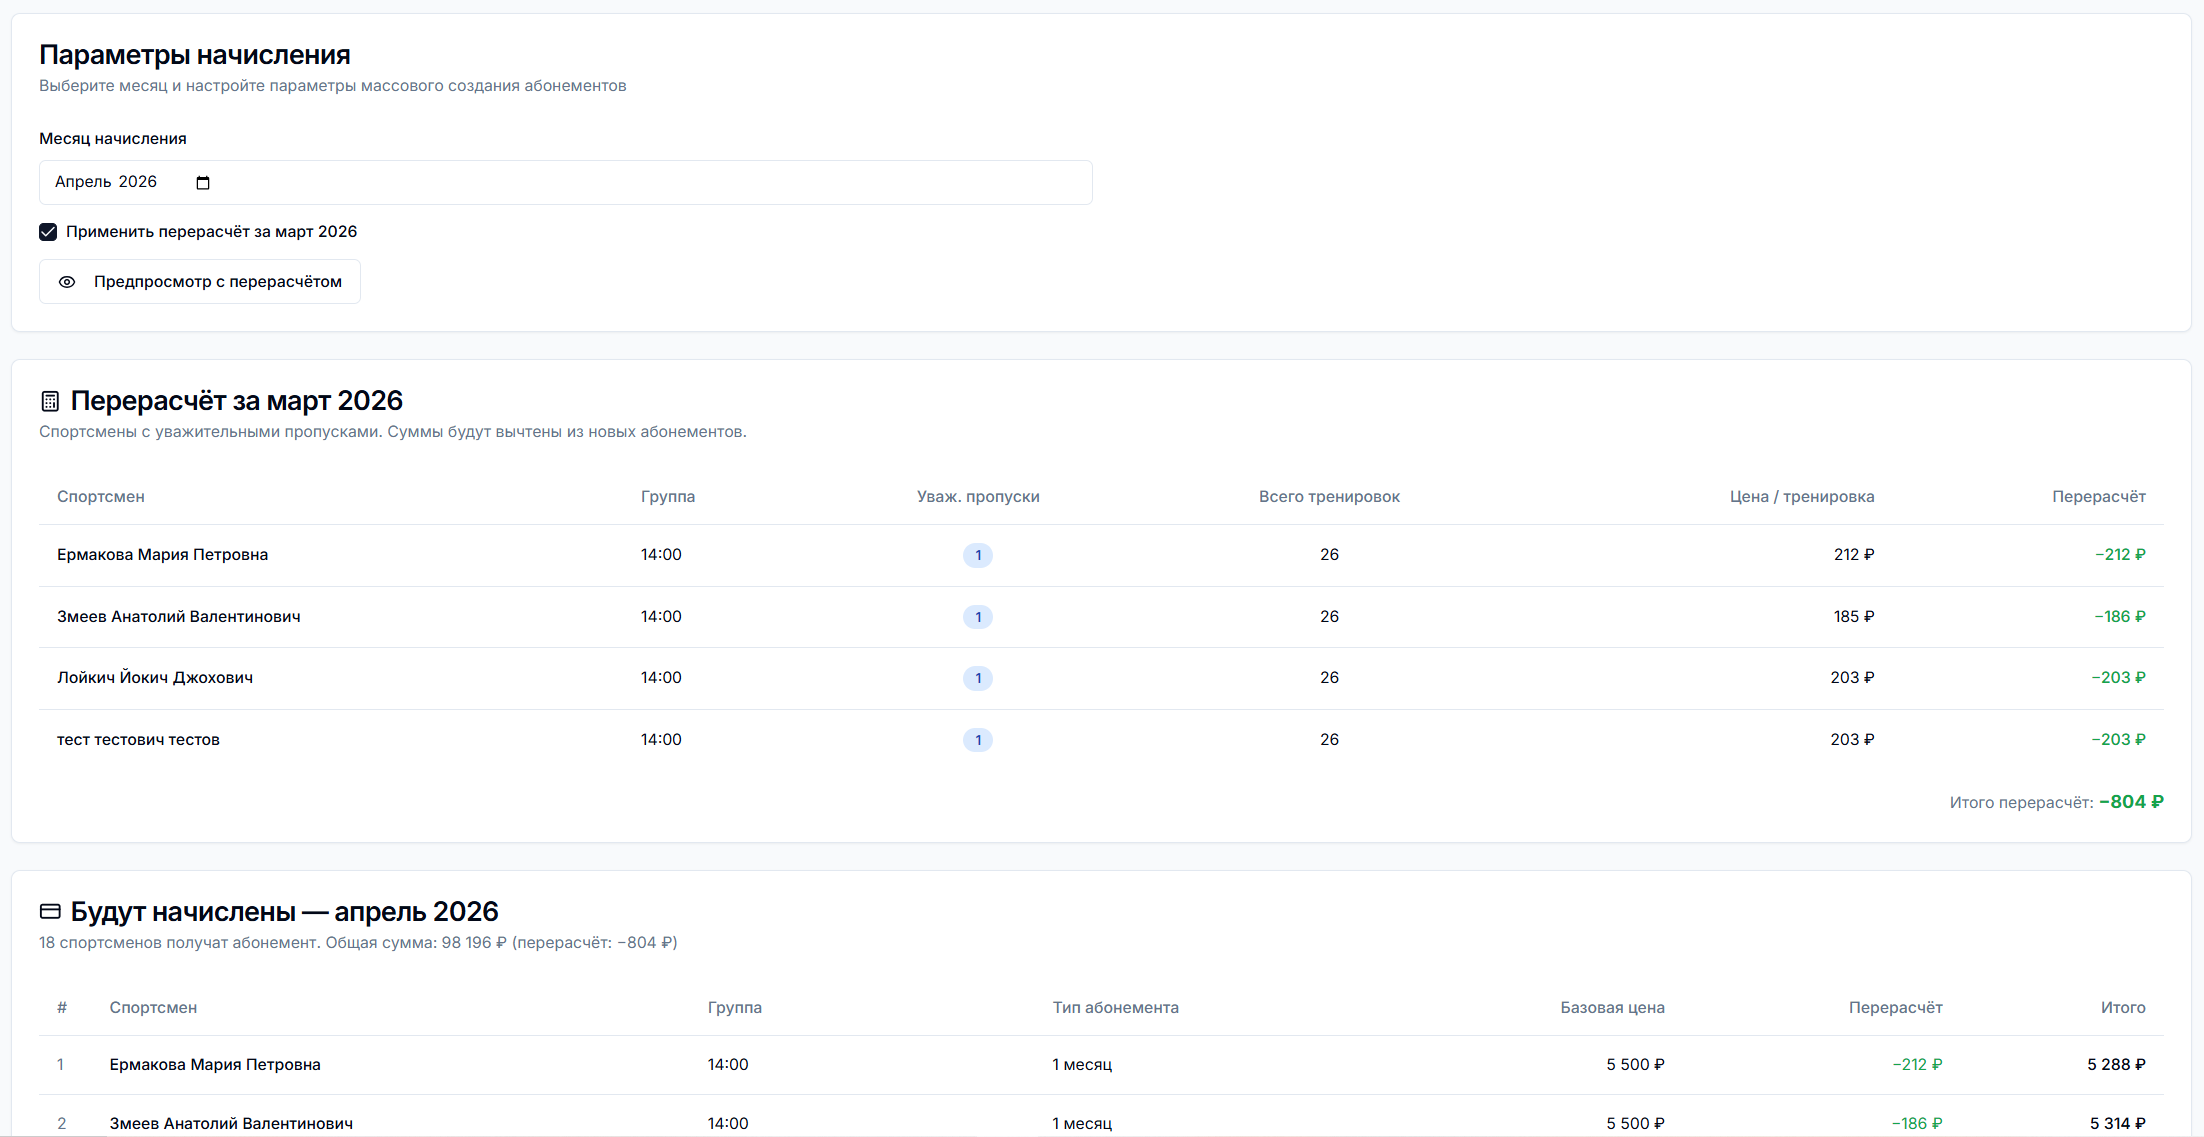Click Базовая цена column header

click(x=1611, y=1007)
